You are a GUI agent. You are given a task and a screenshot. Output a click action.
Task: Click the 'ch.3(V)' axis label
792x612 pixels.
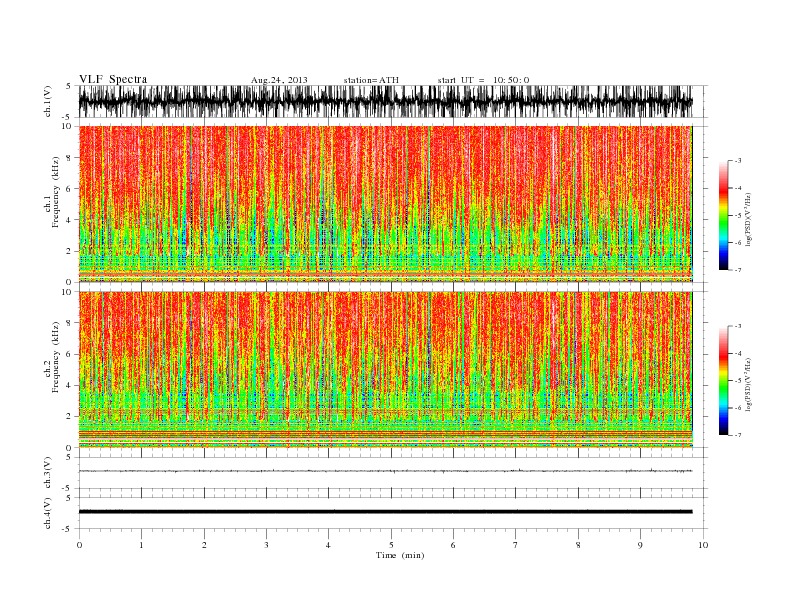[x=48, y=473]
